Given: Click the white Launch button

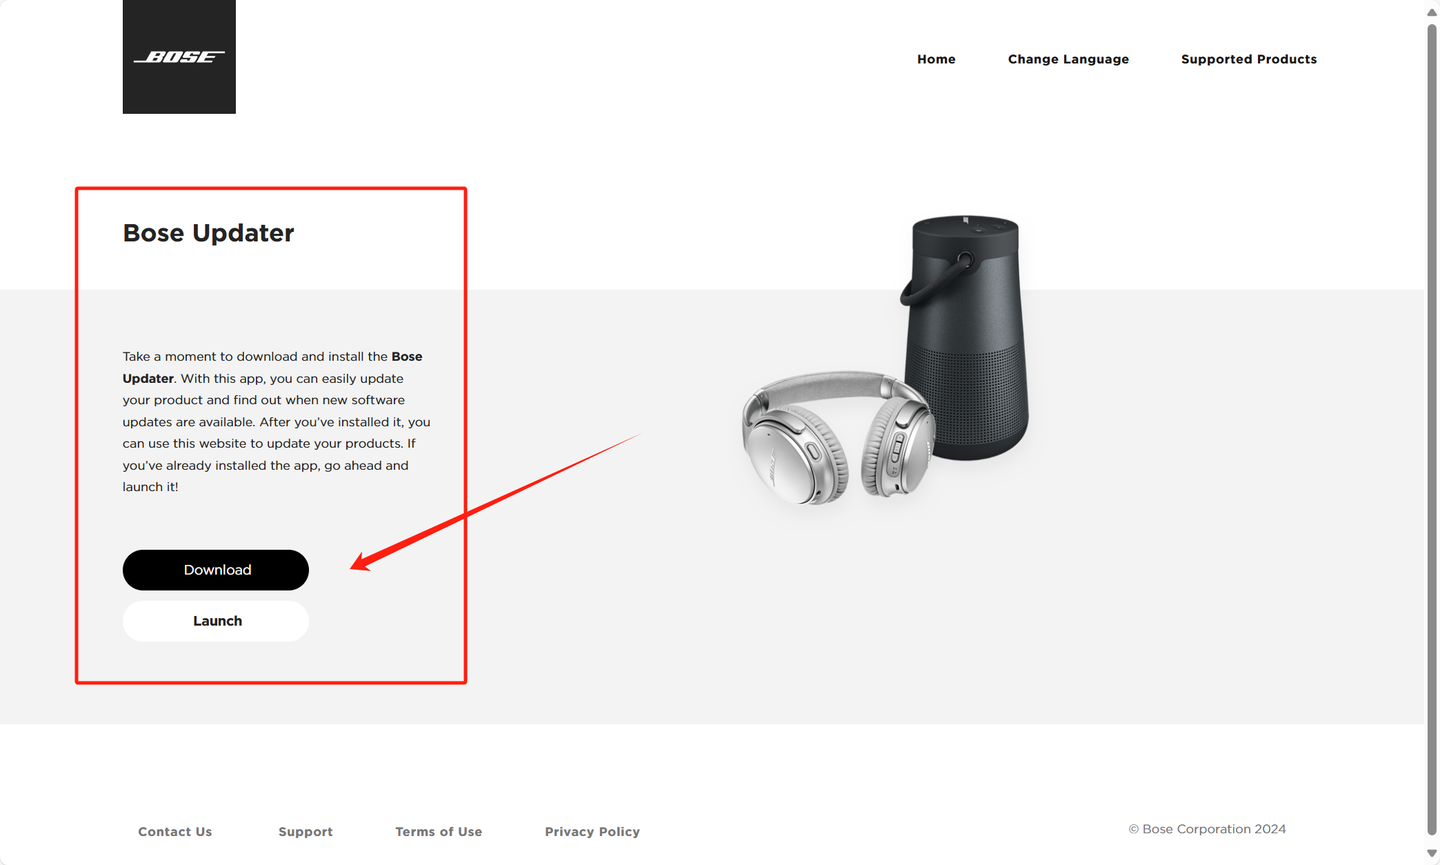Looking at the screenshot, I should pos(216,621).
